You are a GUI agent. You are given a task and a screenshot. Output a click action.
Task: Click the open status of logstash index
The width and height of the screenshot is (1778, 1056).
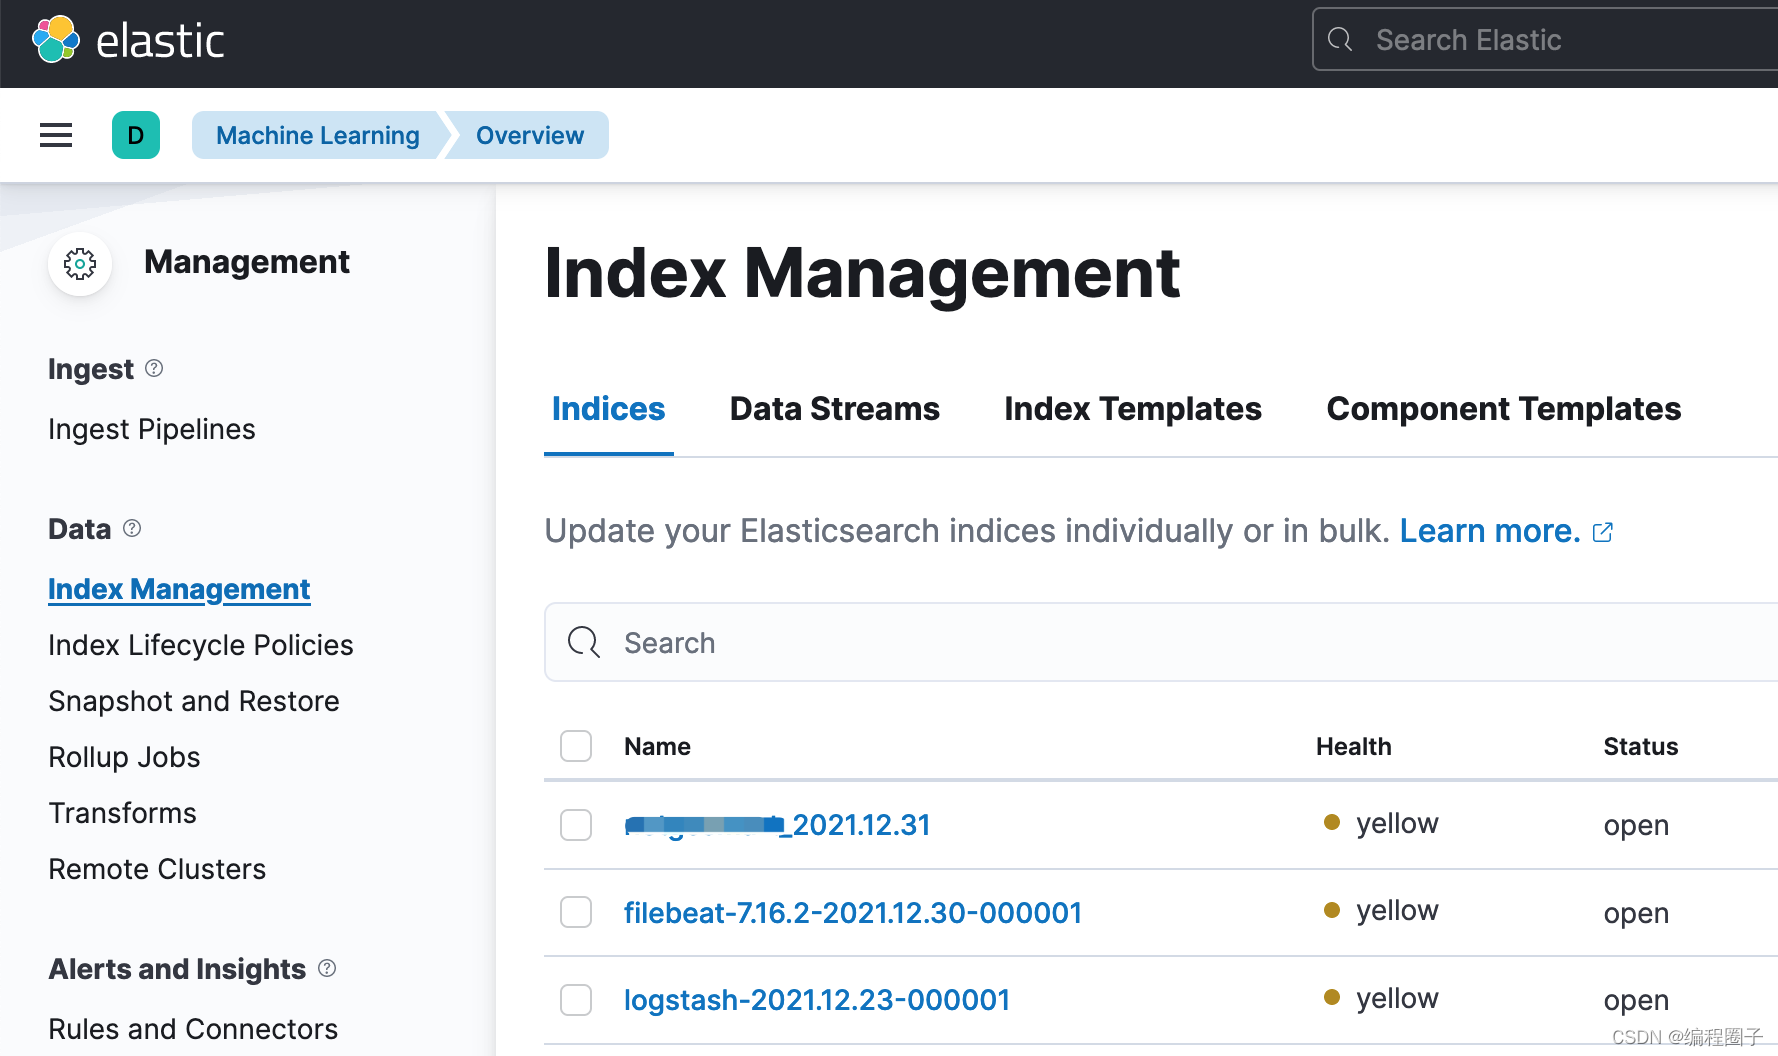pyautogui.click(x=1636, y=1000)
